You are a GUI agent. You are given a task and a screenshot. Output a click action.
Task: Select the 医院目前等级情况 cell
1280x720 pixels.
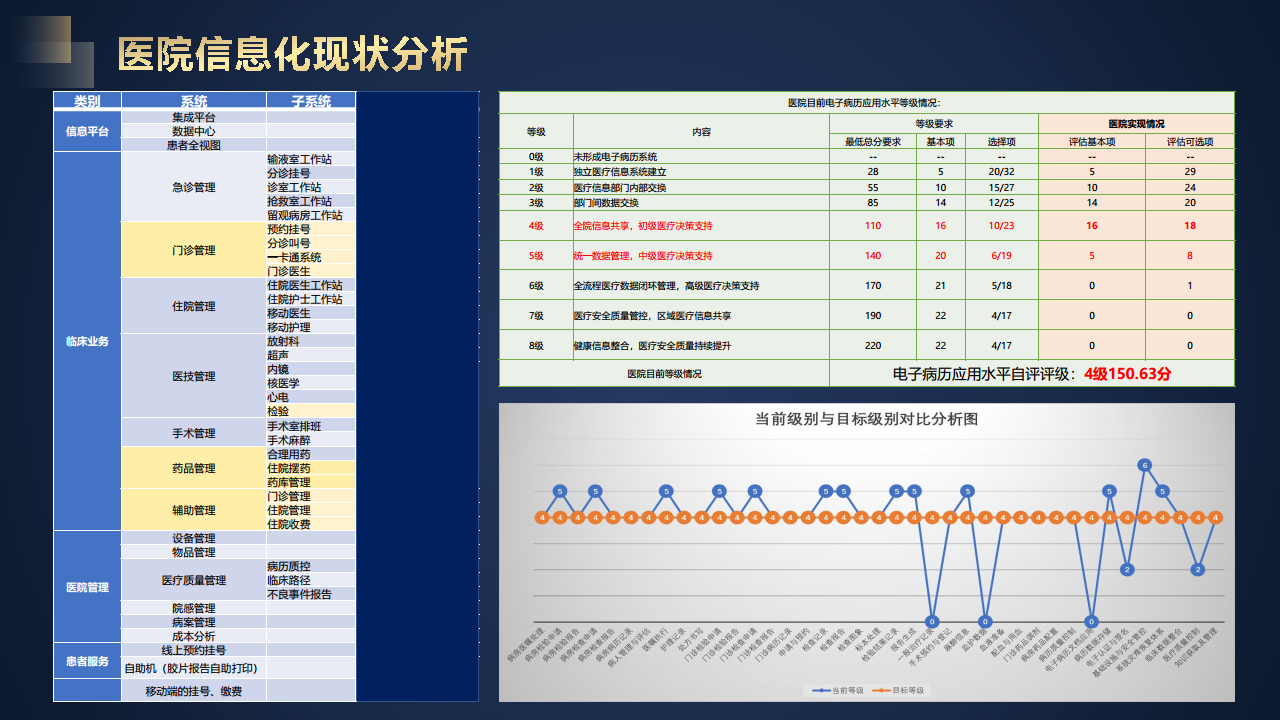[x=664, y=373]
